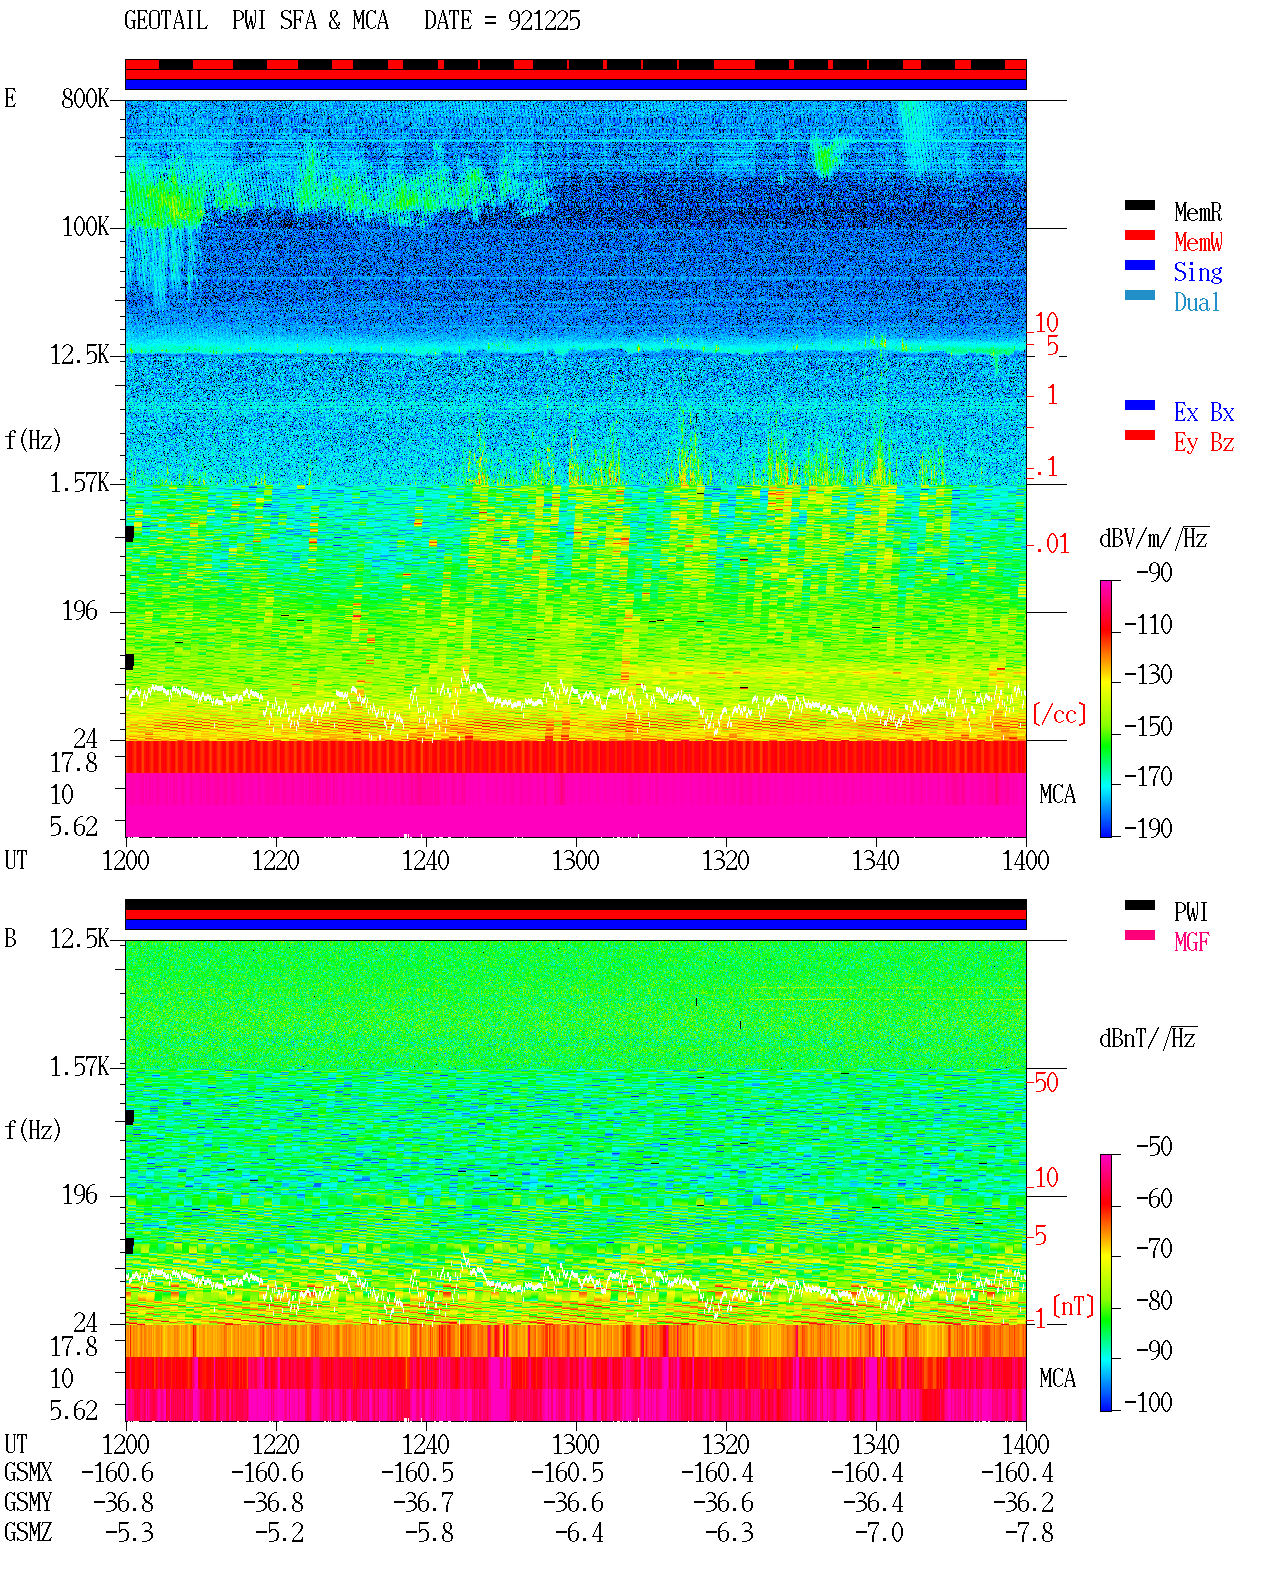
Task: Click the '-190' tick on the dBV/m color bar
Action: (x=1148, y=828)
